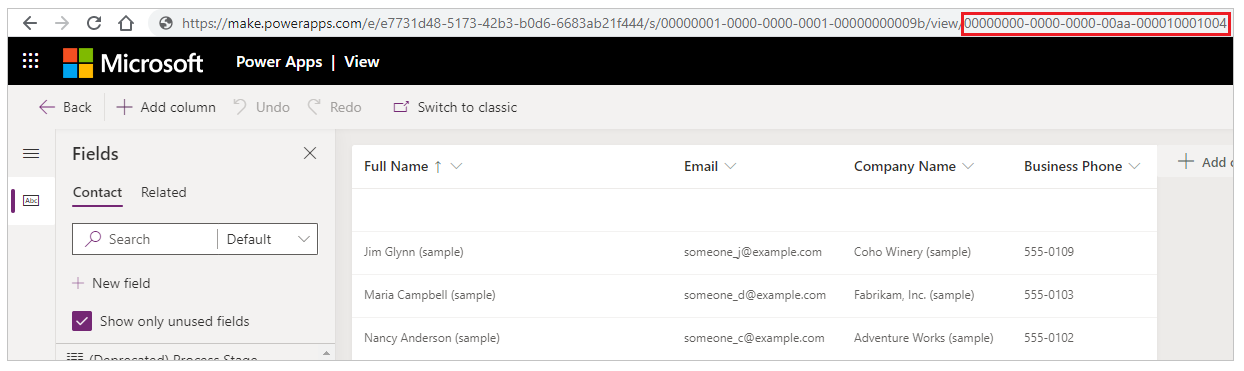Open Business Phone column menu
Screen dimensions: 1244x371
point(1134,166)
